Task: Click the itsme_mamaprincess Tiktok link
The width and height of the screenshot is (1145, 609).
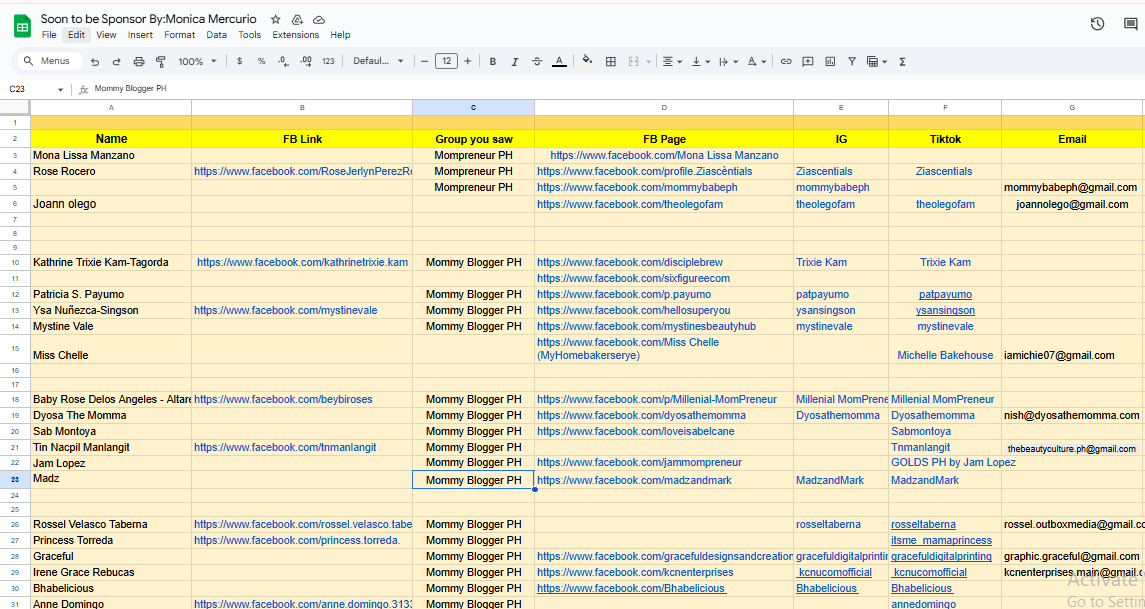Action: 941,540
